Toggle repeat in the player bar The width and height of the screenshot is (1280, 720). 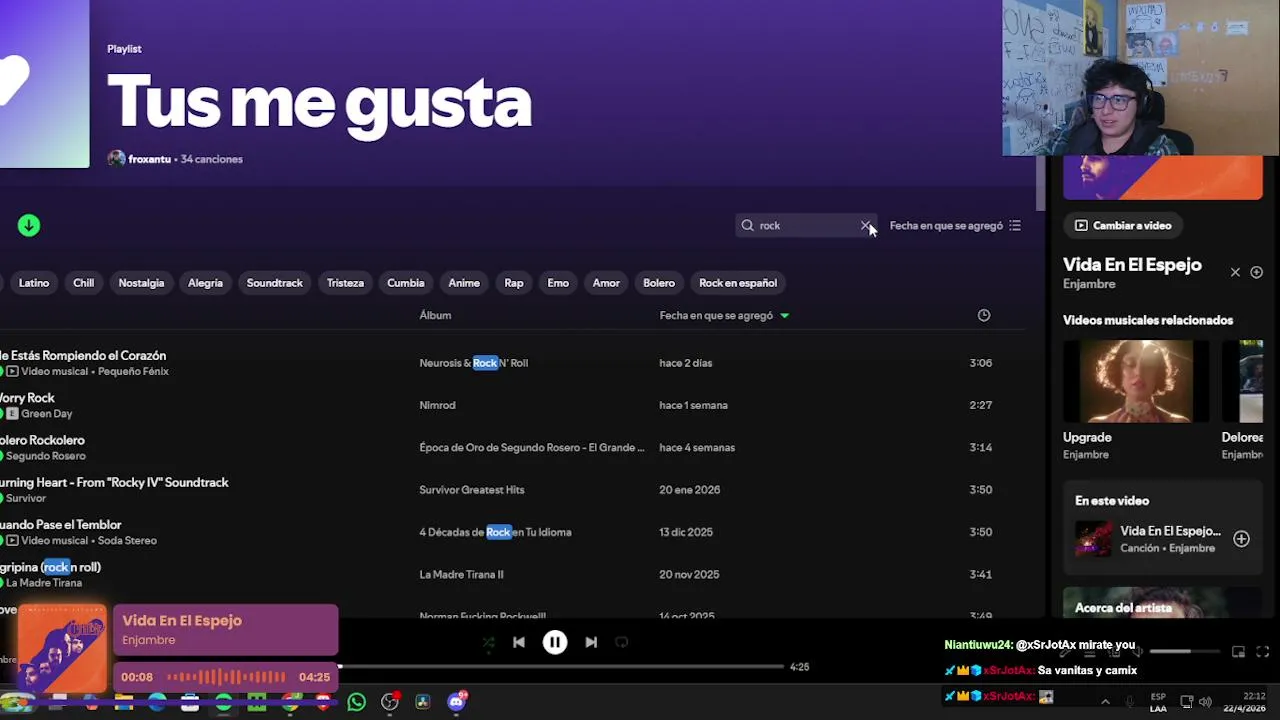pos(621,643)
